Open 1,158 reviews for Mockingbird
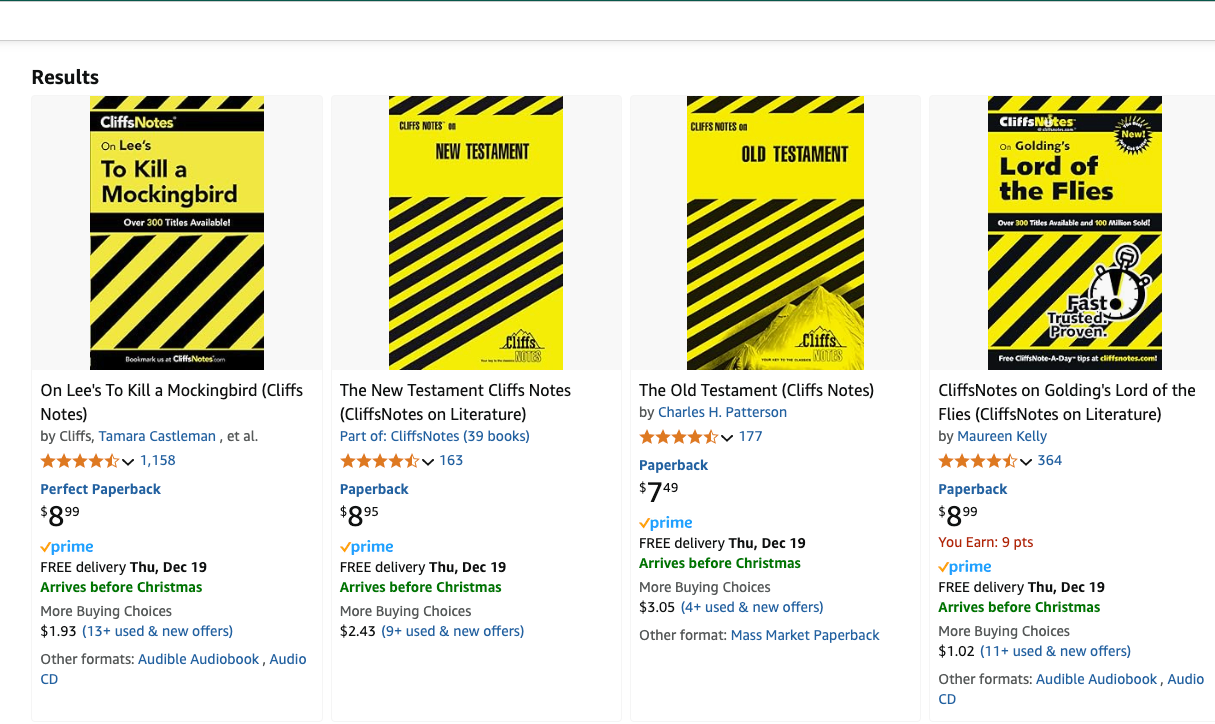Viewport: 1215px width, 724px height. [158, 461]
